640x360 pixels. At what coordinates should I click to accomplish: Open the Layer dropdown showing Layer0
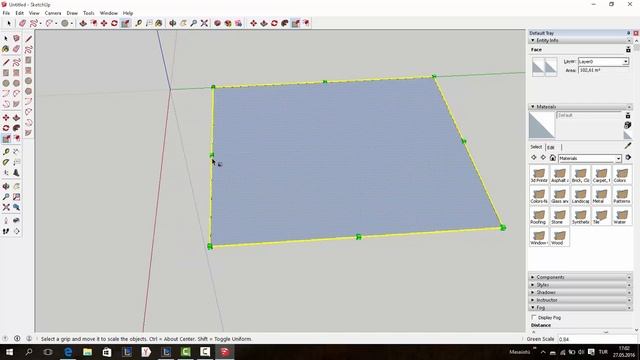(603, 62)
